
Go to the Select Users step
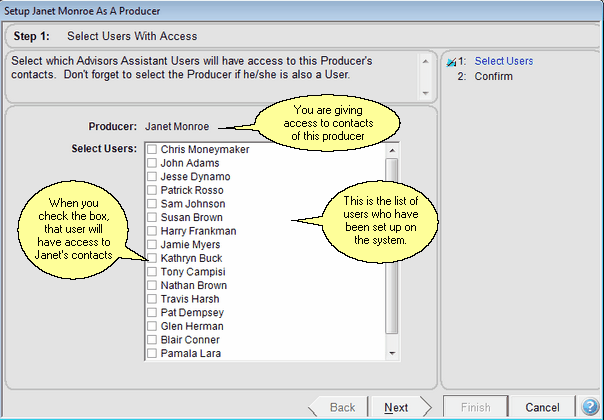(503, 61)
